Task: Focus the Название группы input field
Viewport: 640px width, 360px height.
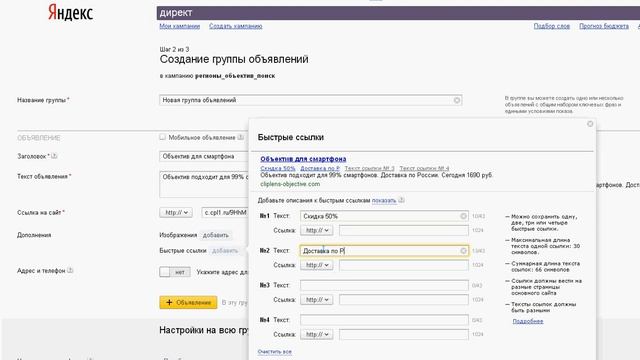Action: click(311, 100)
